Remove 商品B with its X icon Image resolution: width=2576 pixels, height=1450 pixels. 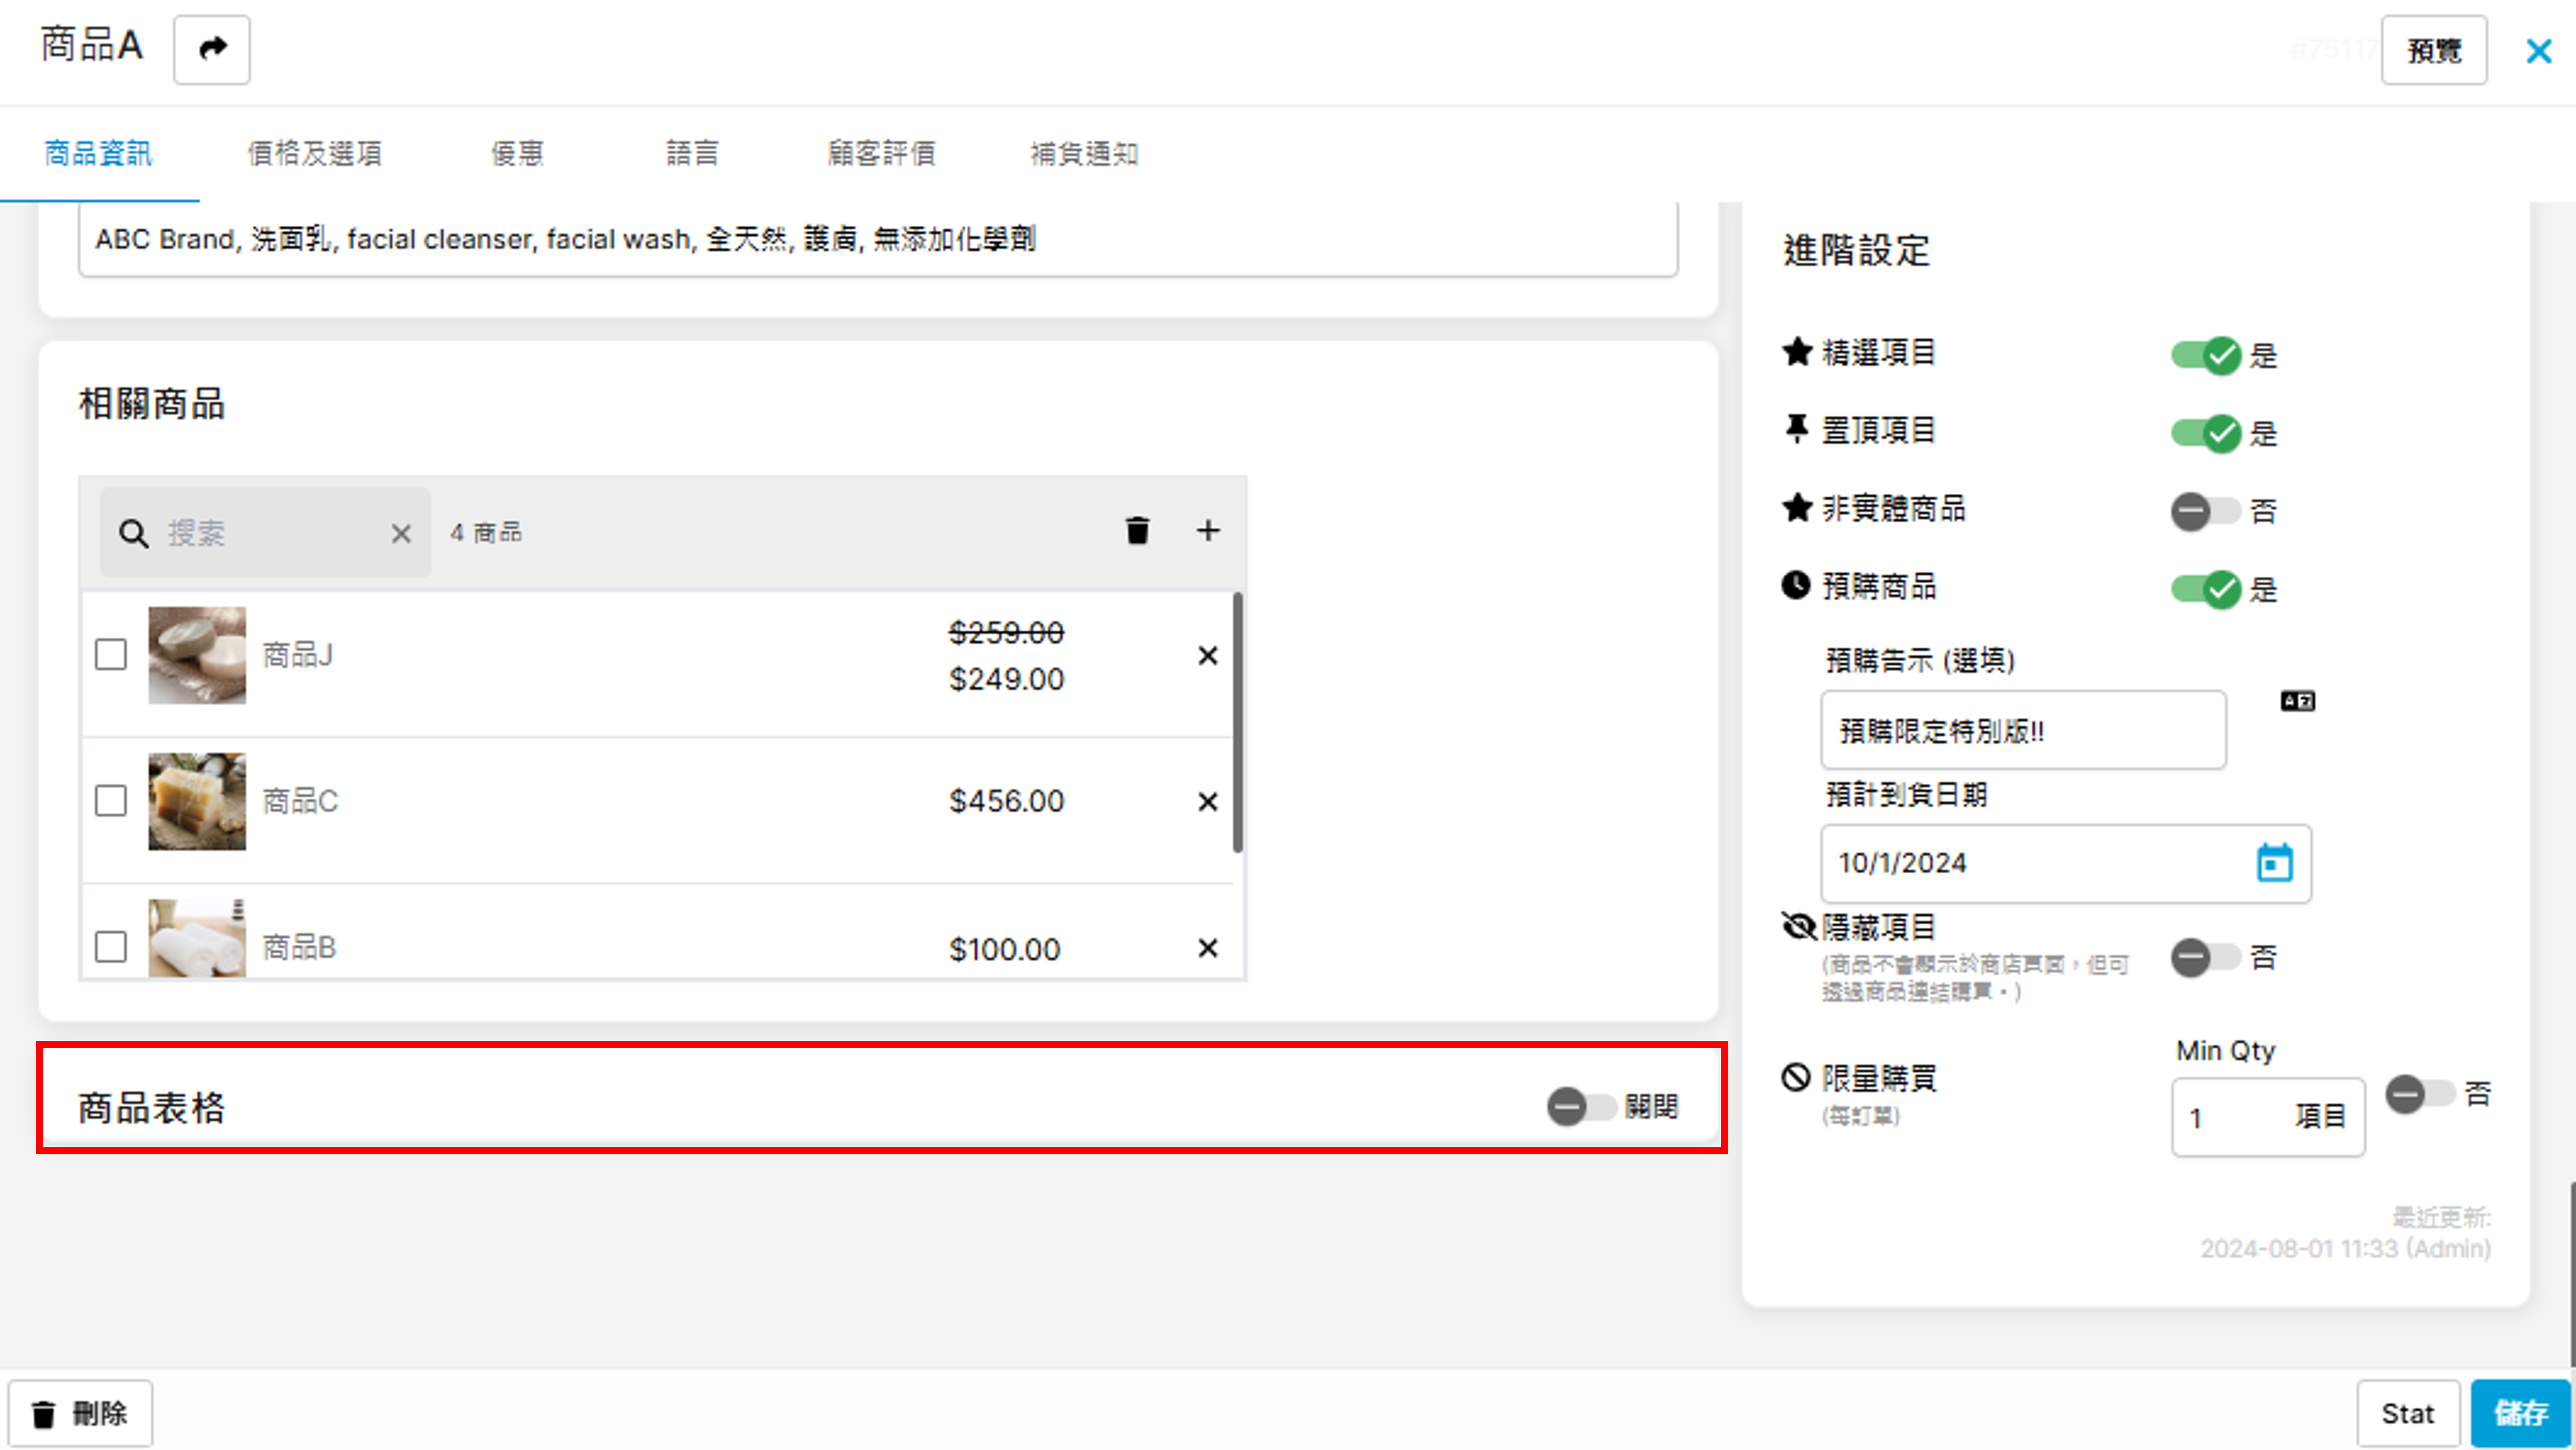(1208, 948)
